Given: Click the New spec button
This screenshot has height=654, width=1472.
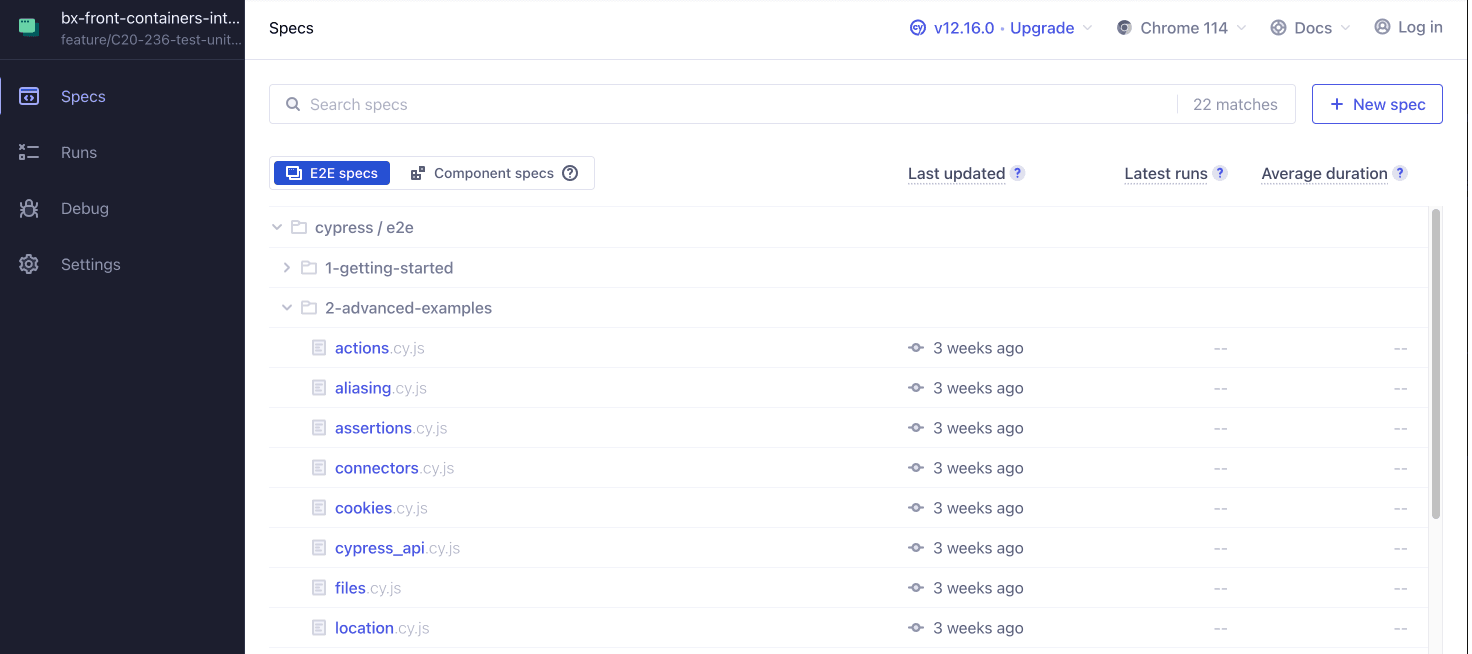Looking at the screenshot, I should (x=1376, y=104).
